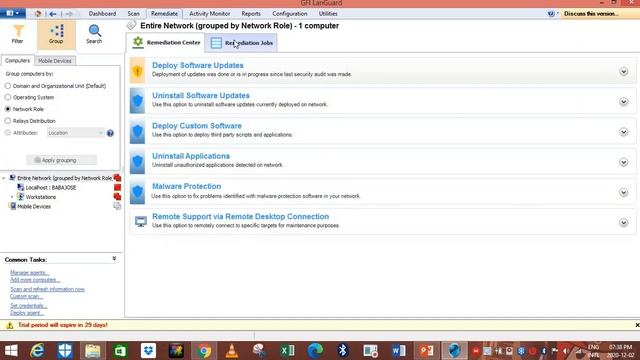The image size is (640, 360).
Task: Open the Activity Monitor menu
Action: coord(209,13)
